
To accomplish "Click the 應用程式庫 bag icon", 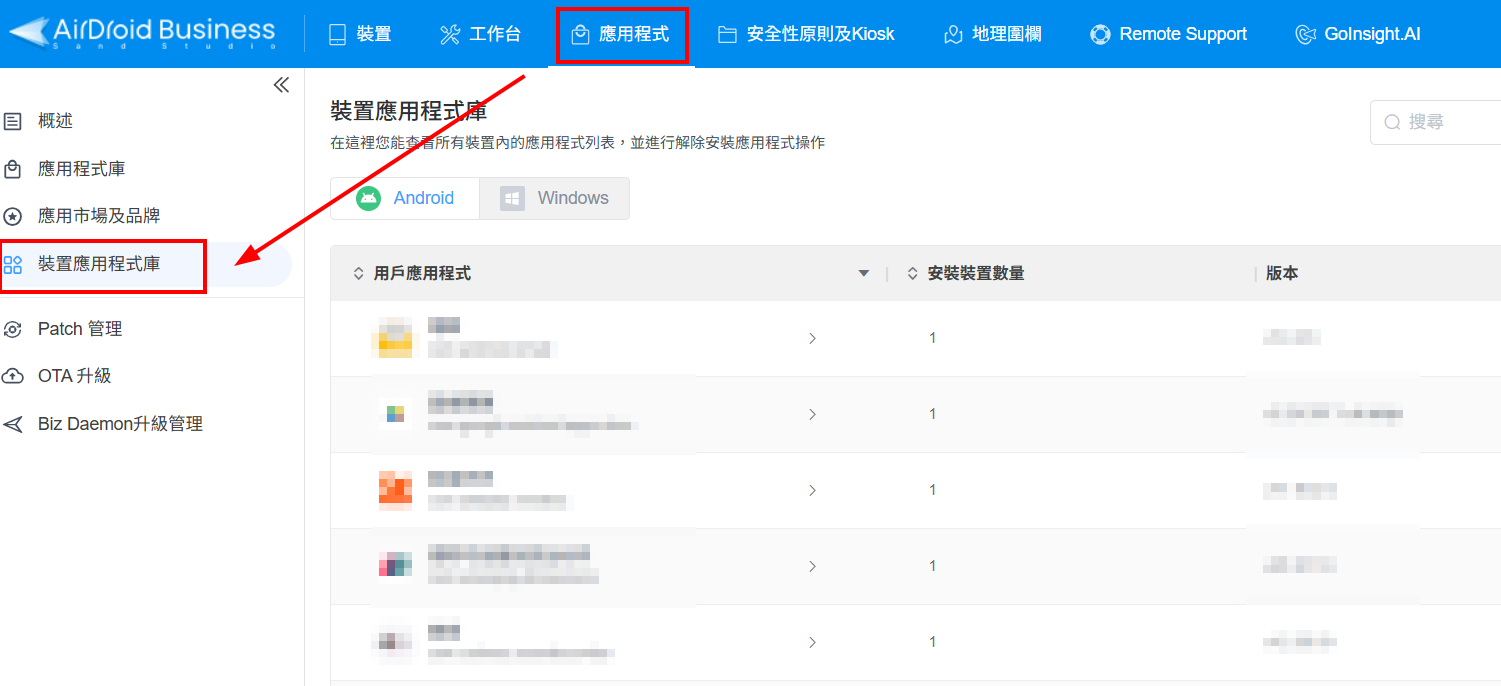I will (x=13, y=169).
